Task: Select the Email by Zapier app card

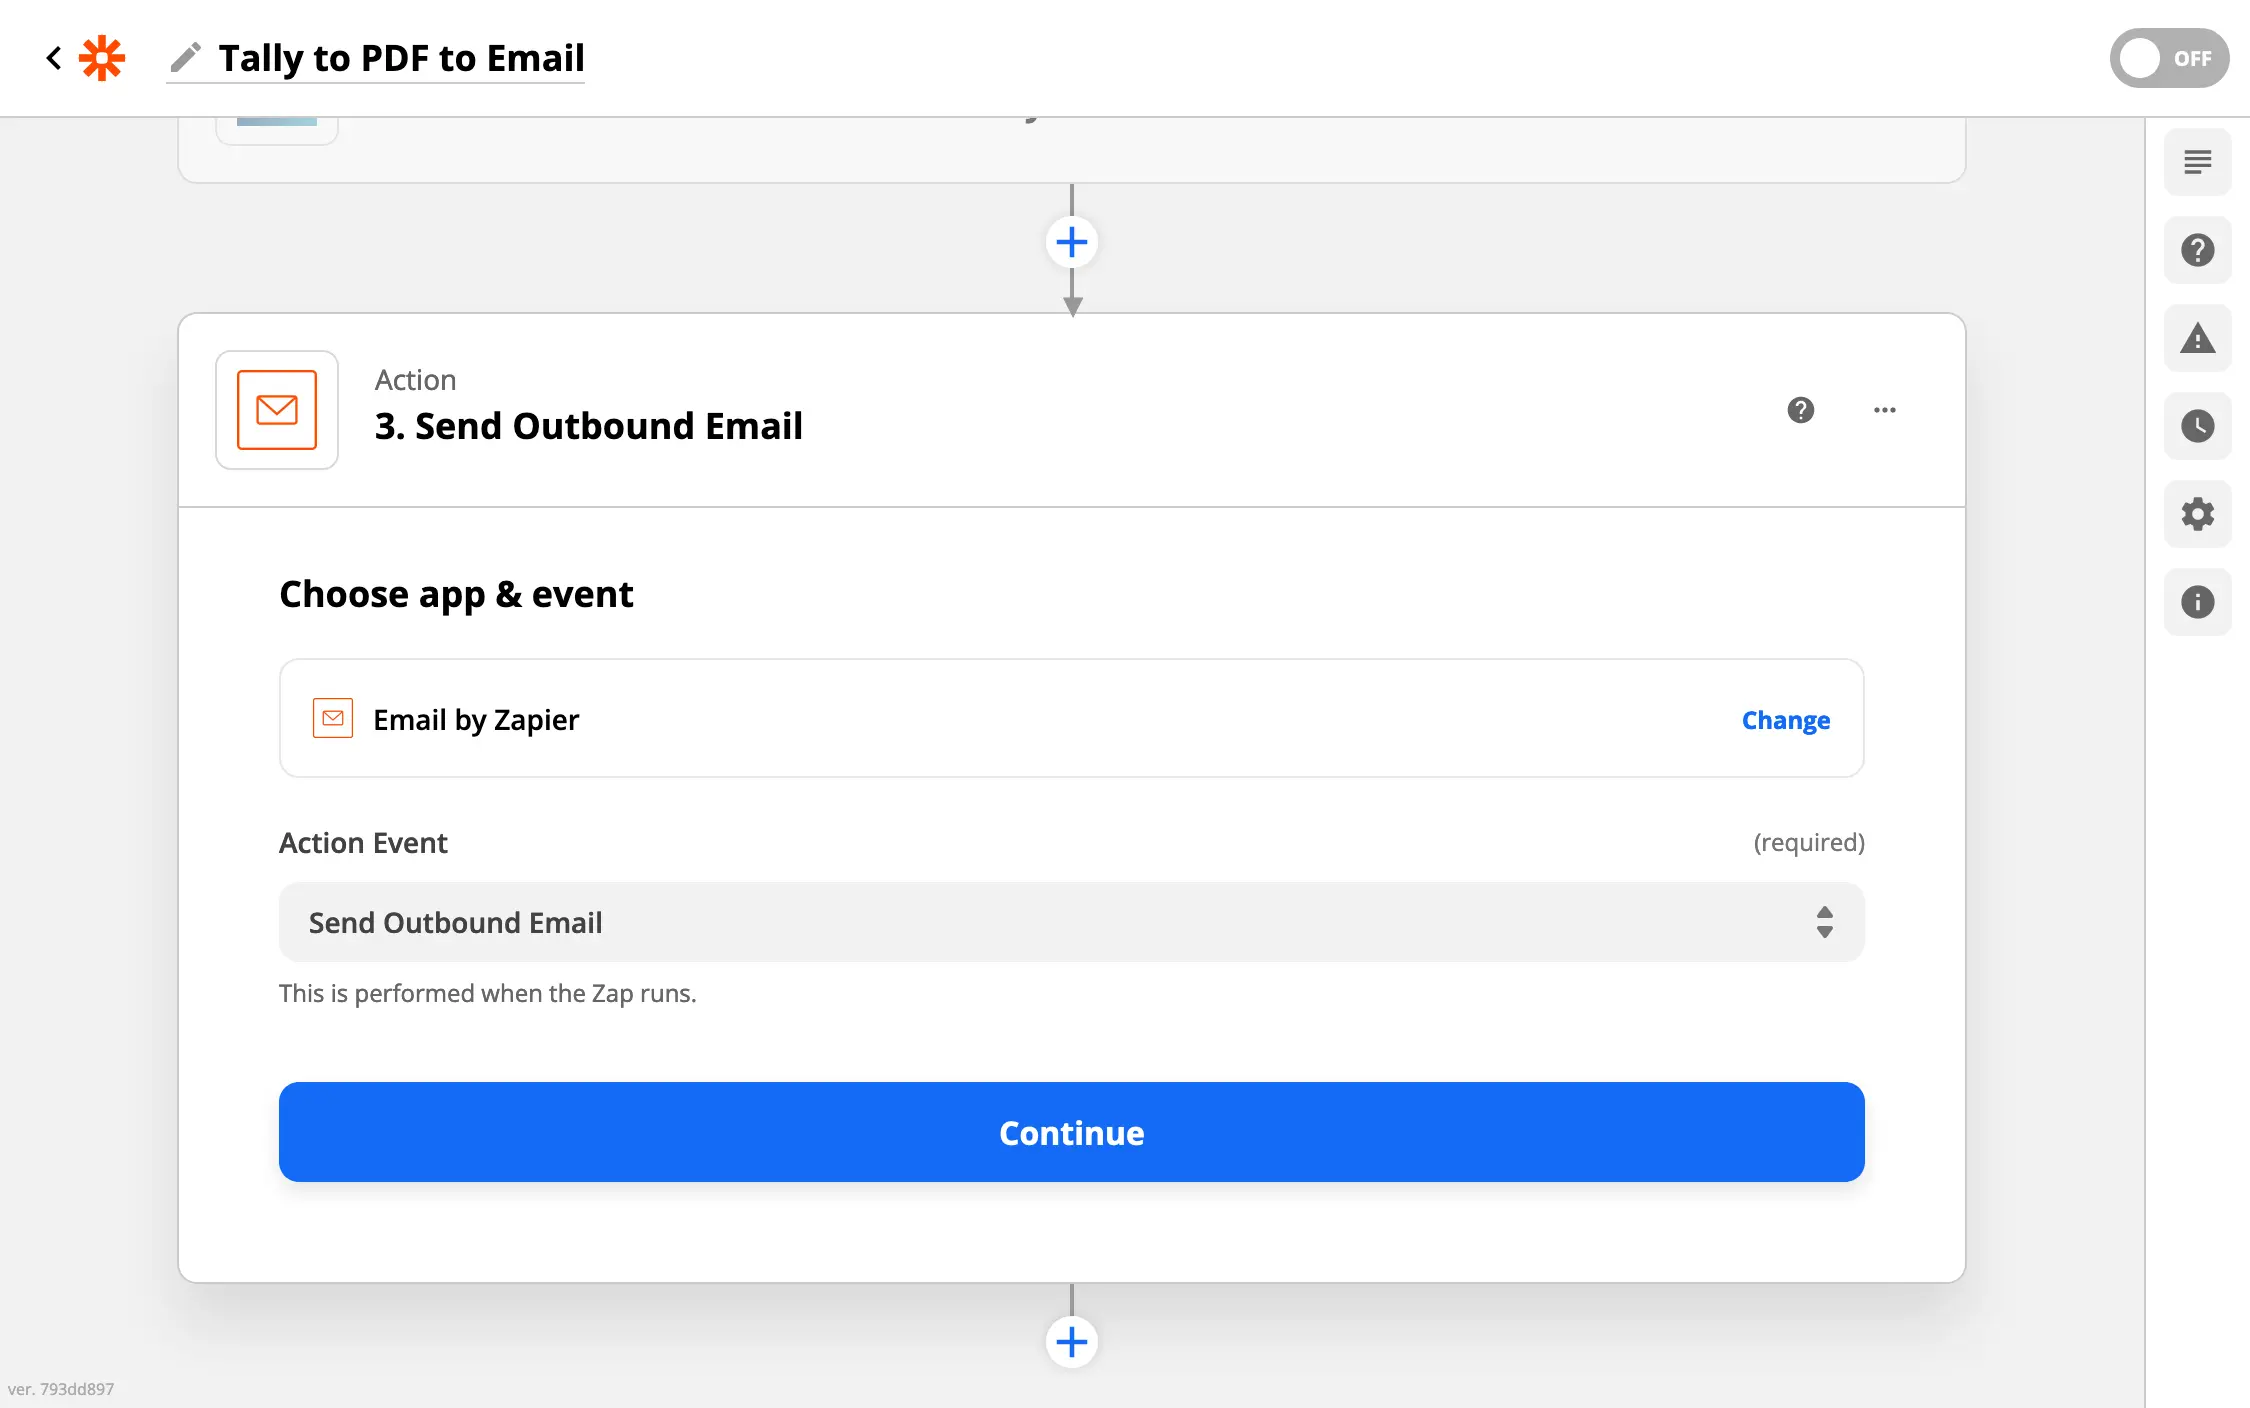Action: coord(900,719)
